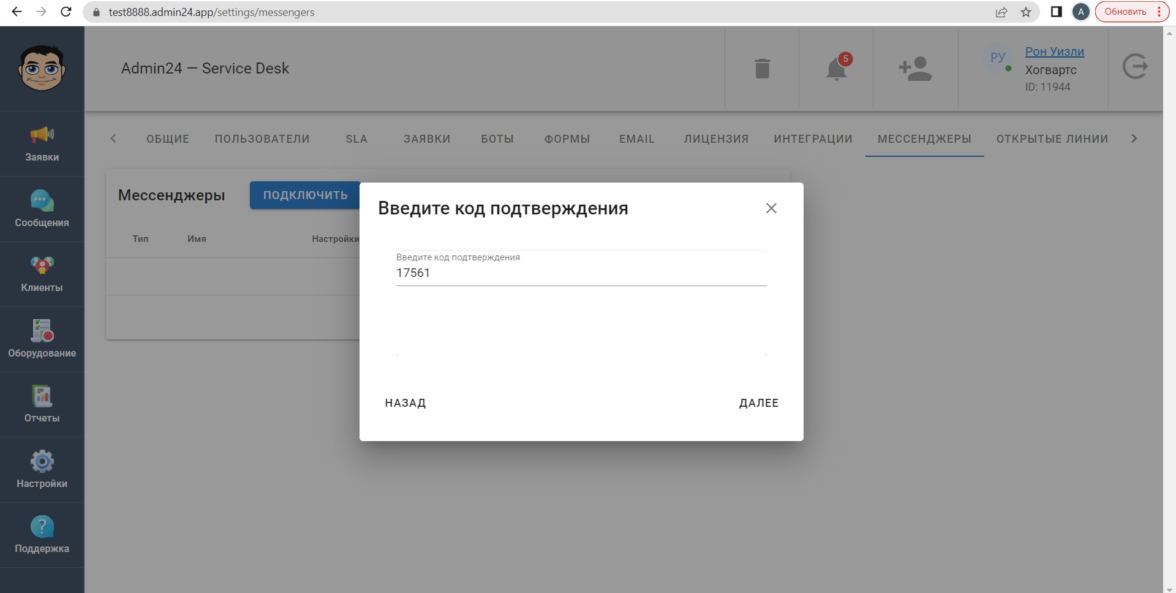Viewport: 1176px width, 593px height.
Task: Click the logout icon in header
Action: click(1136, 67)
